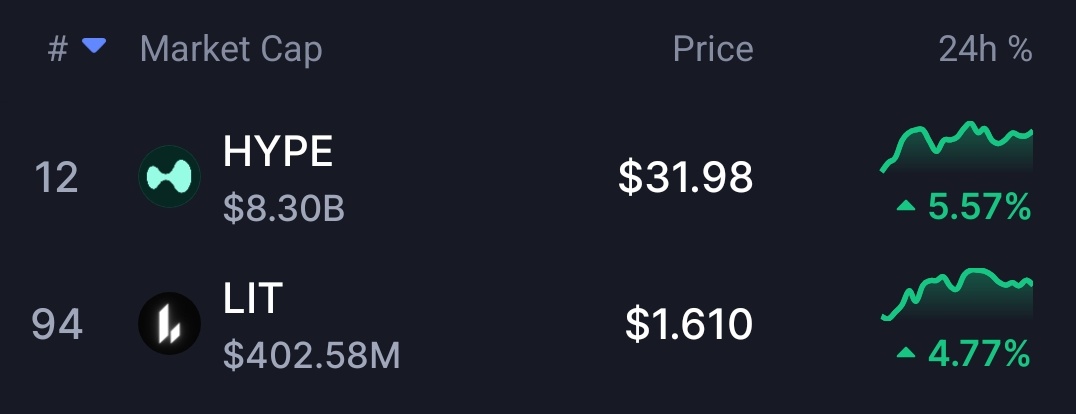
Task: Select the $1.610 LIT price
Action: tap(688, 324)
